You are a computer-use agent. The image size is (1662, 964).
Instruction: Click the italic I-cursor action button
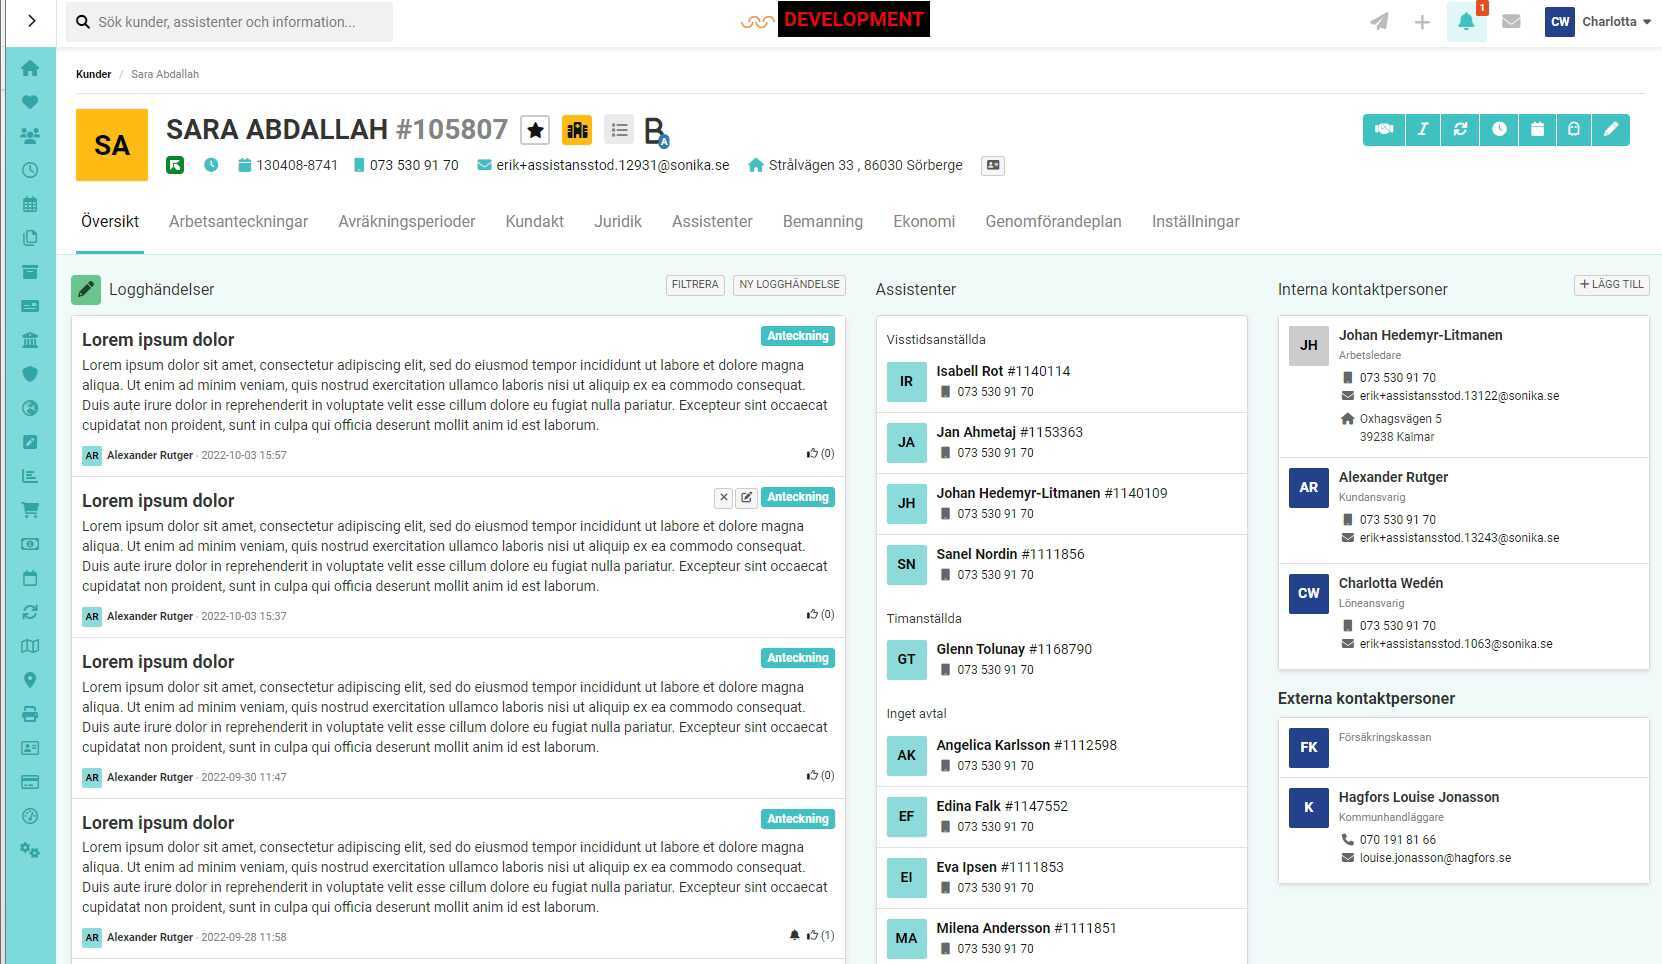tap(1422, 130)
